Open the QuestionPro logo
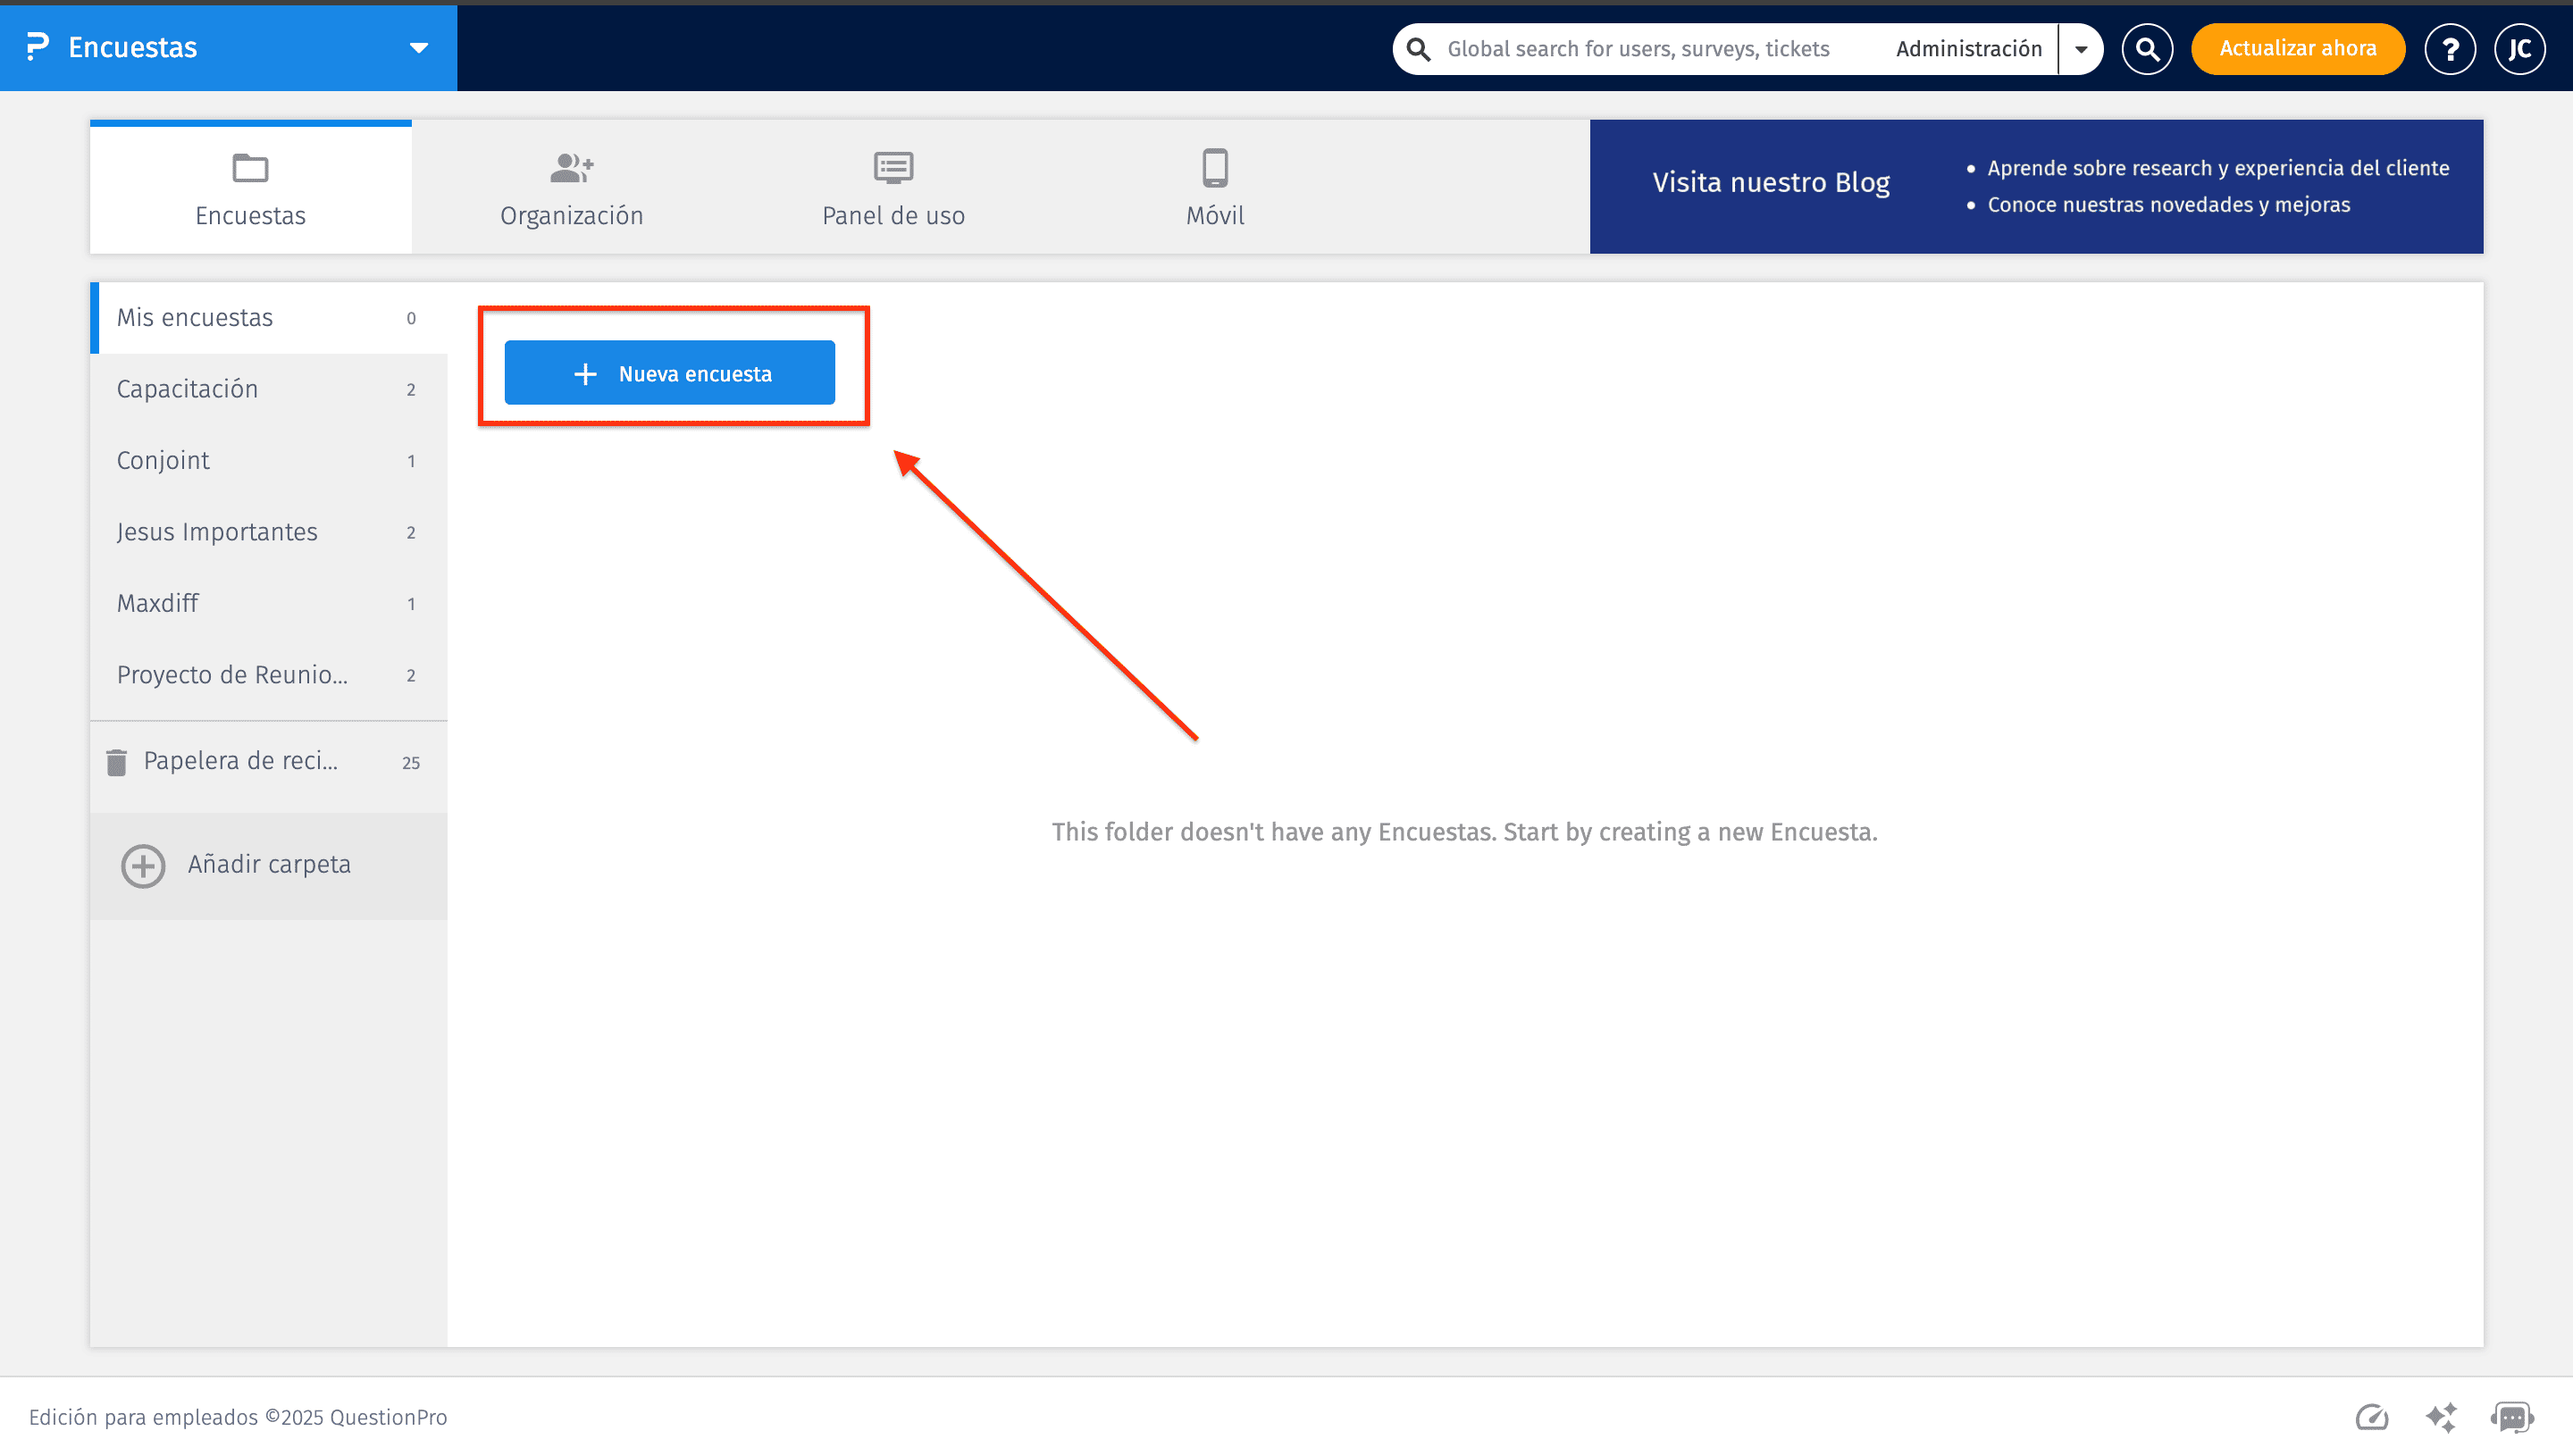This screenshot has width=2573, height=1456. tap(37, 47)
